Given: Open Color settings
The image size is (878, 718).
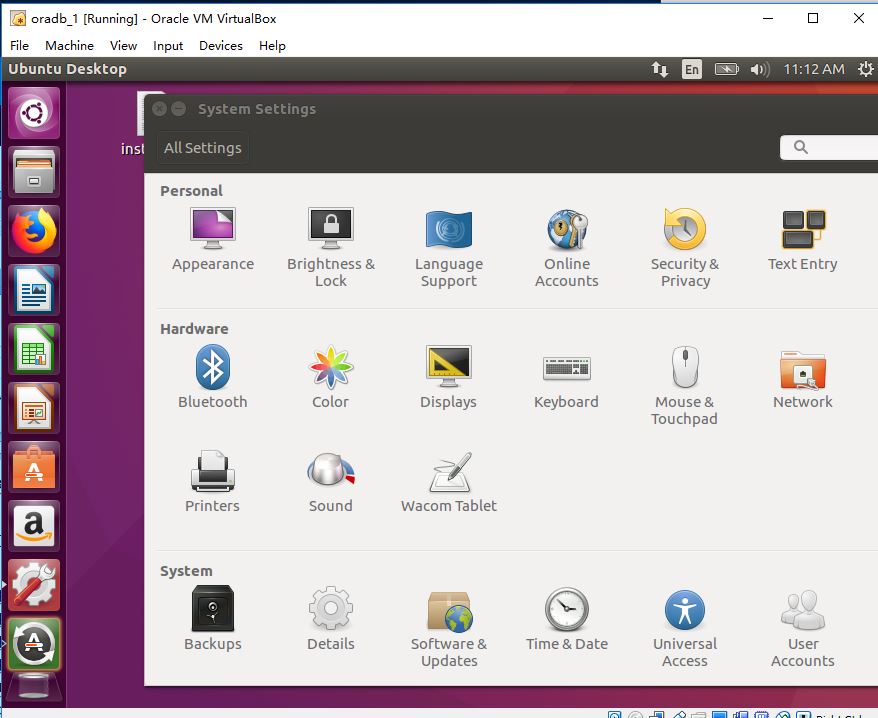Looking at the screenshot, I should click(x=331, y=377).
